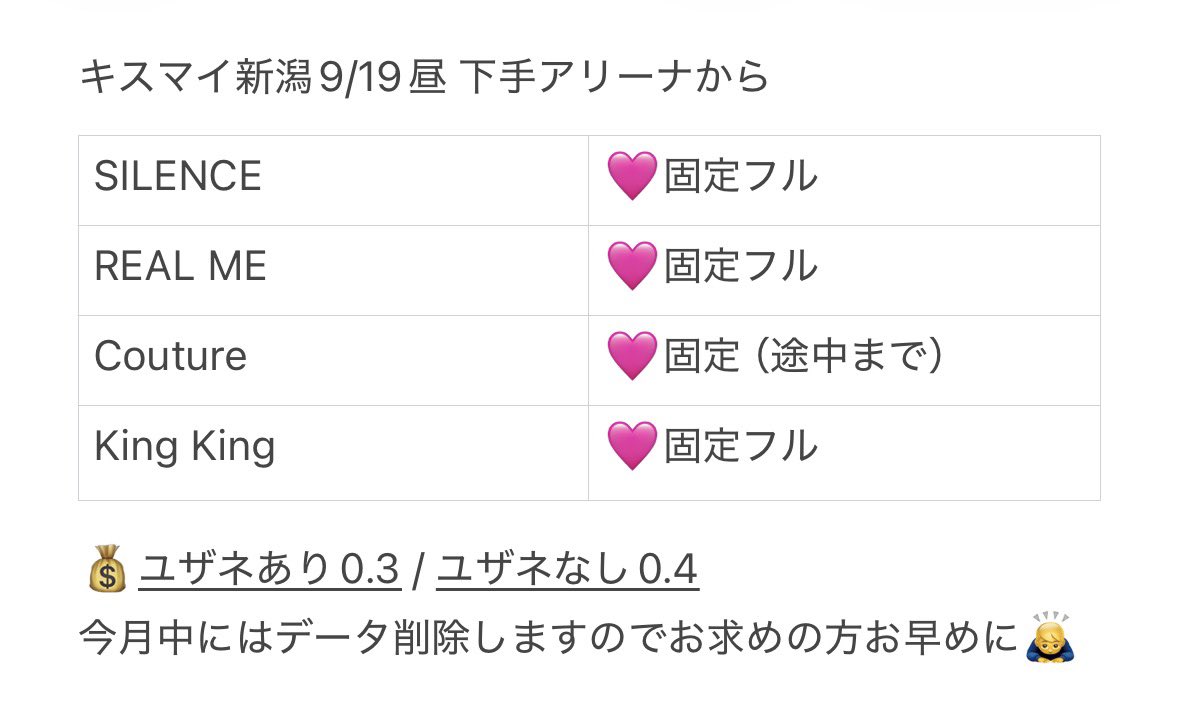Select the REAL ME table cell
The width and height of the screenshot is (1179, 723).
point(333,271)
